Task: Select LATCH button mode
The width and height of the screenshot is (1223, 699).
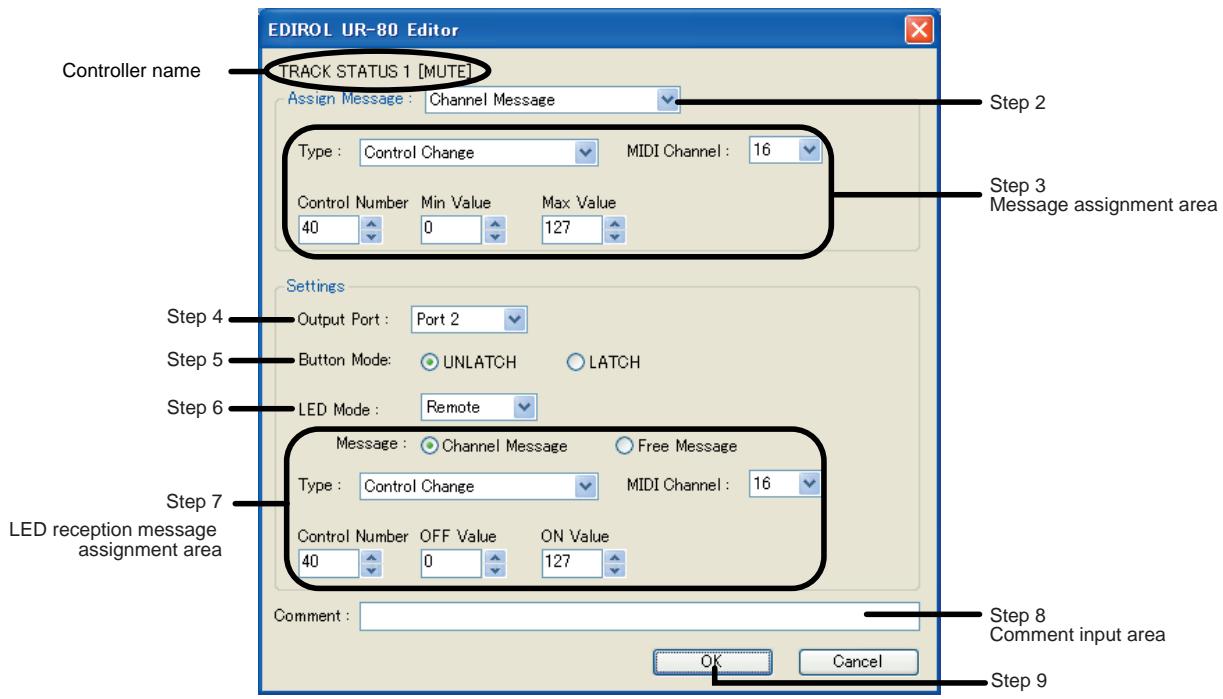Action: pyautogui.click(x=602, y=363)
